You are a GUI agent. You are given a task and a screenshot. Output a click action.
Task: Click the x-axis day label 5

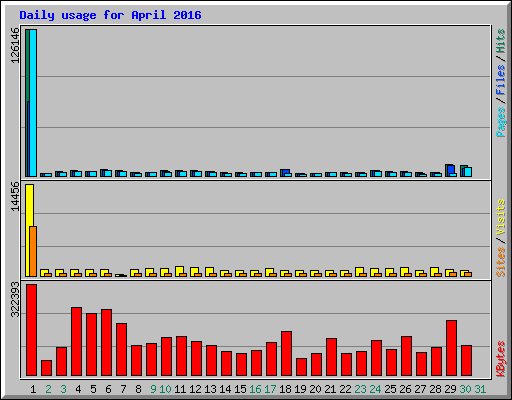(93, 389)
